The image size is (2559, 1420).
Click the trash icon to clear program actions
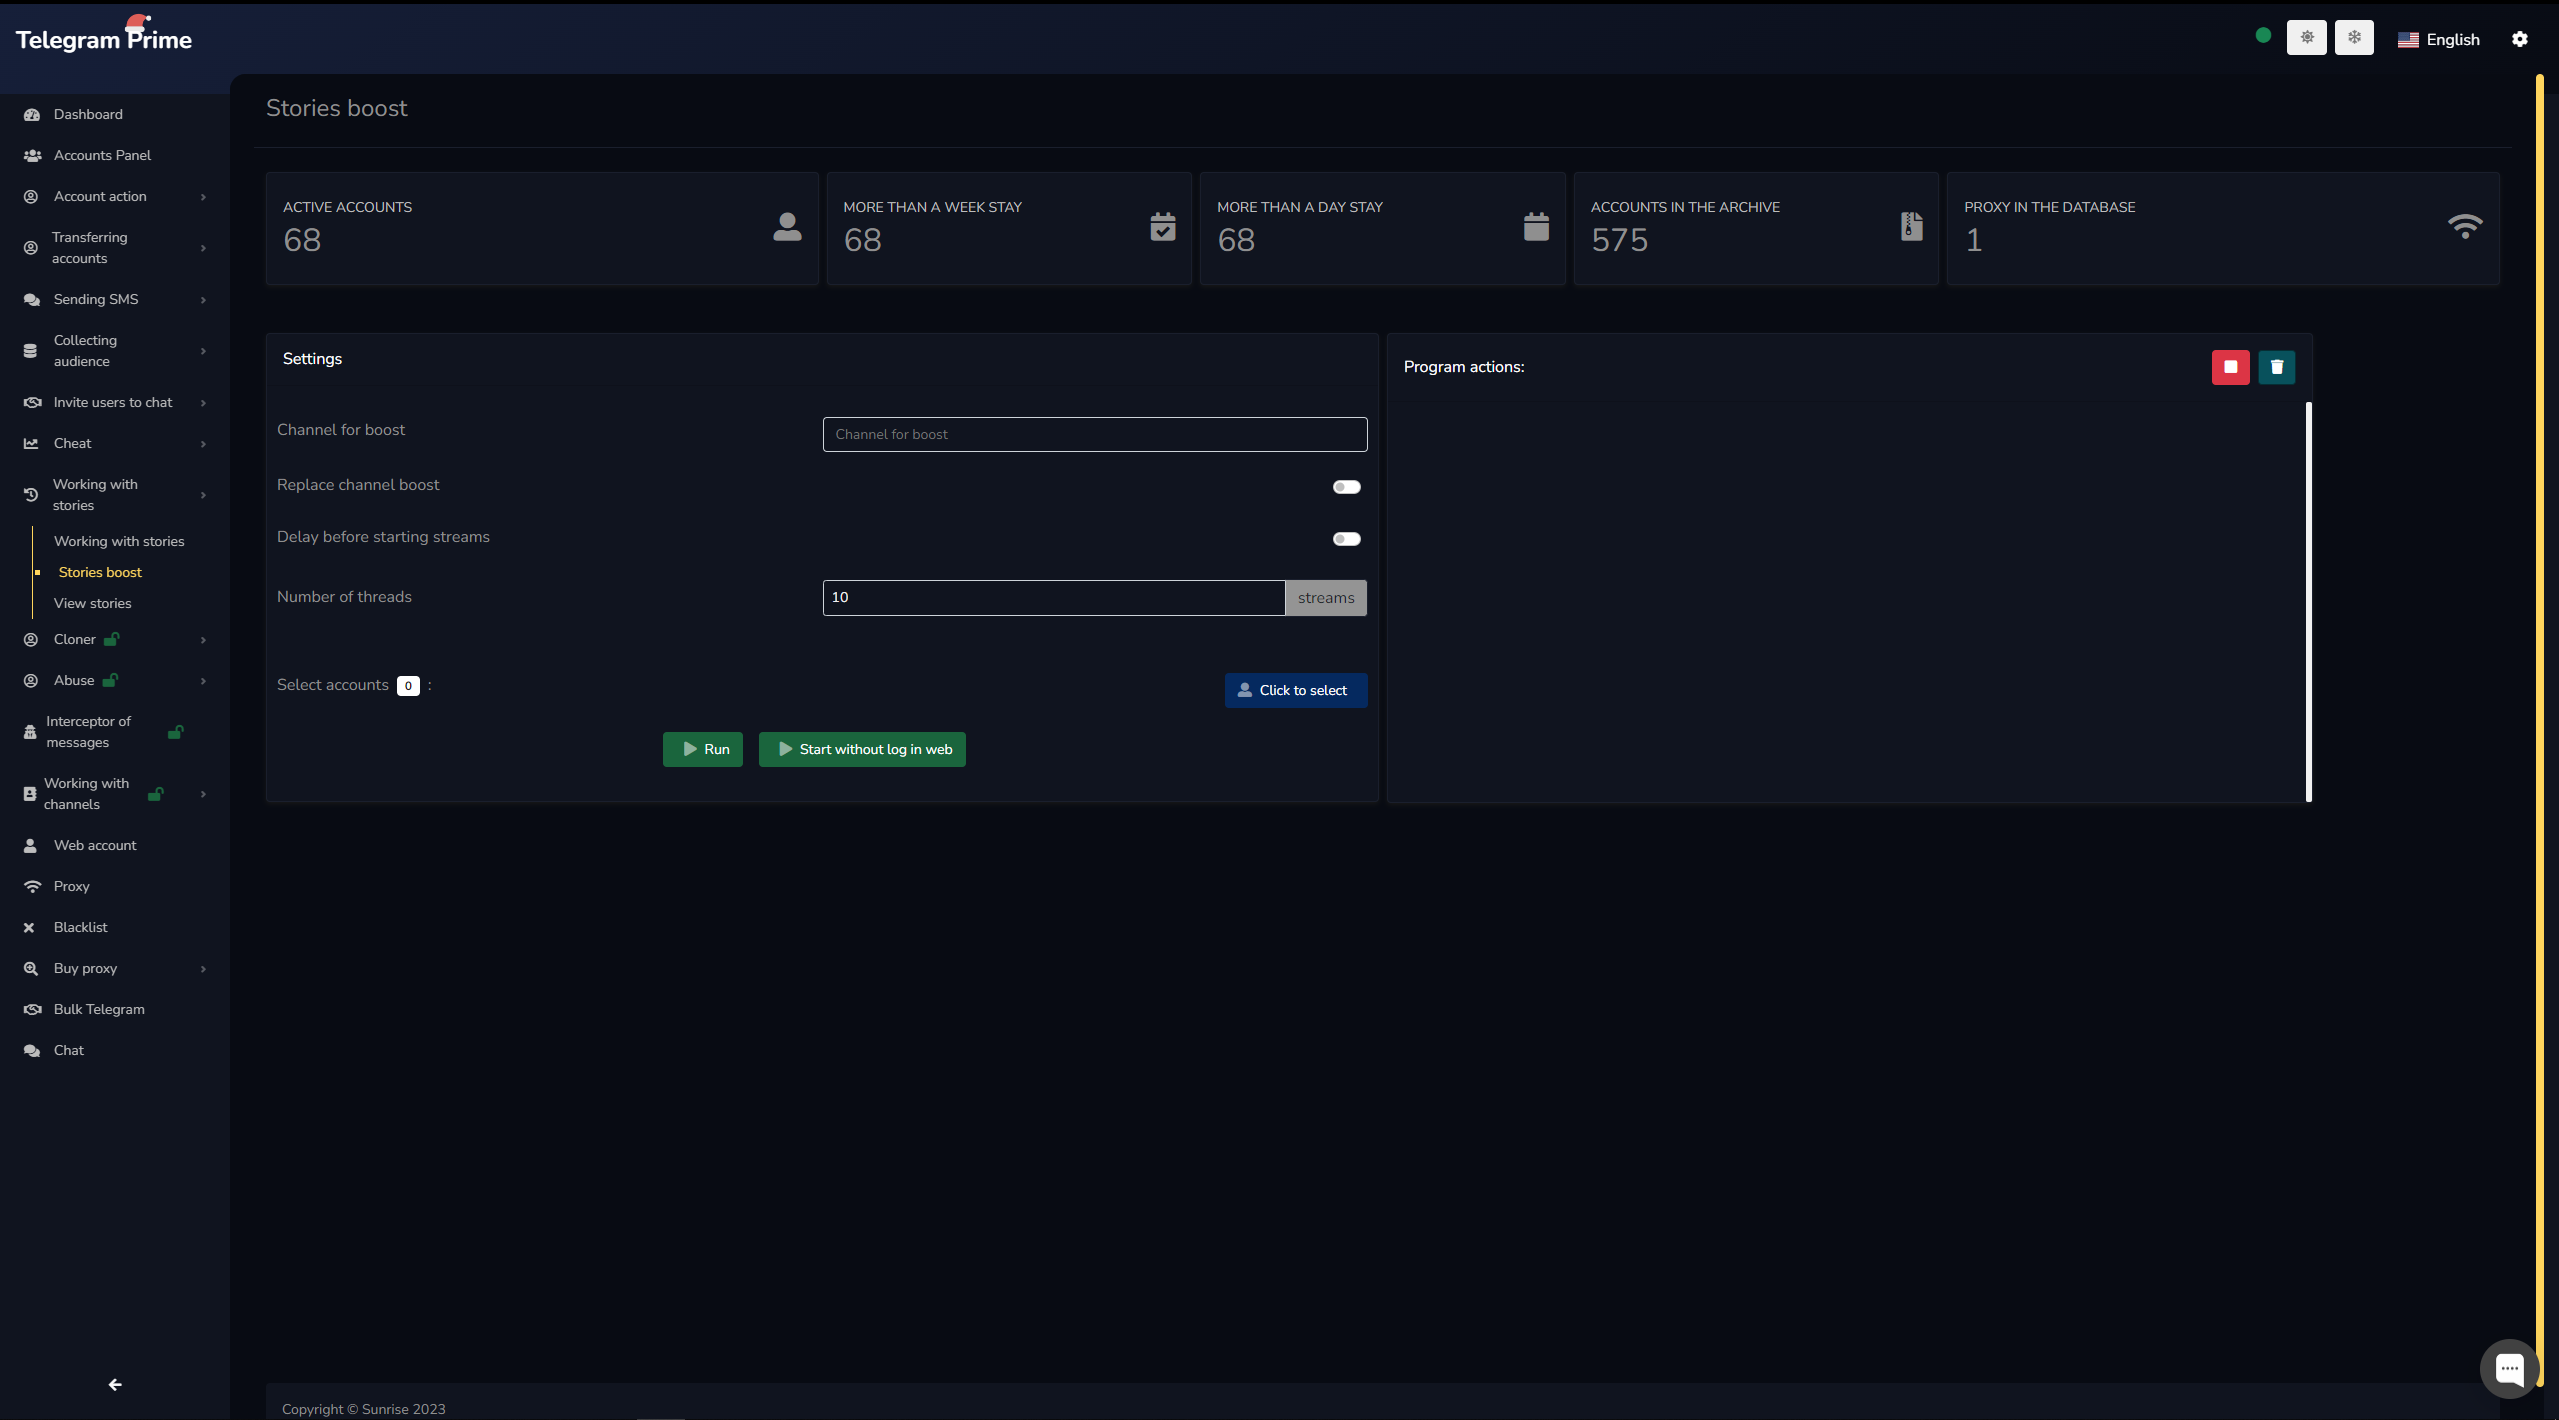(x=2276, y=367)
